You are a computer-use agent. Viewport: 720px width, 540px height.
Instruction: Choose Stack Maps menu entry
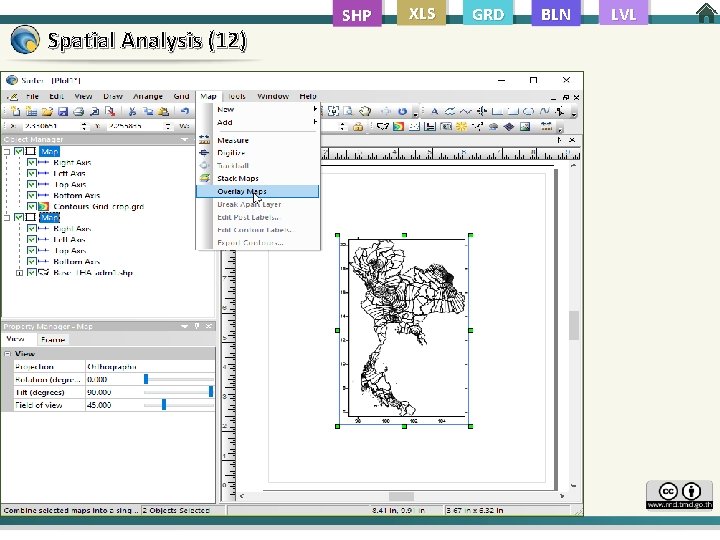[258, 179]
